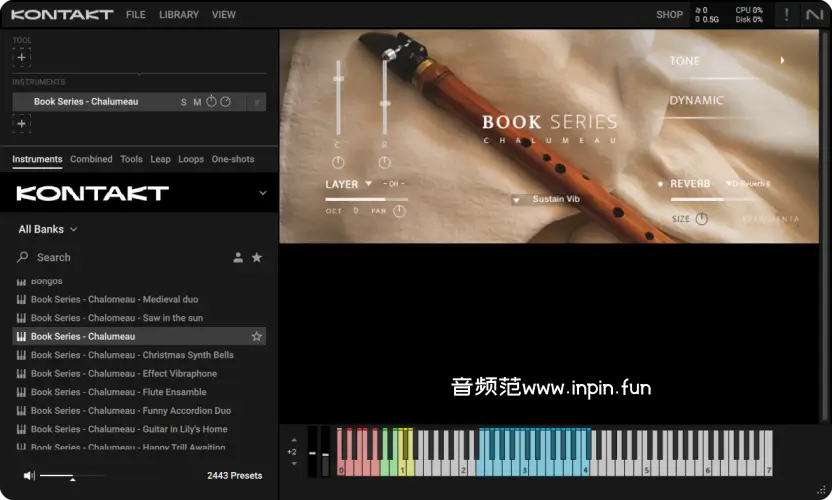Image resolution: width=832 pixels, height=500 pixels.
Task: Select the highlighted Book Series - Chalumeau preset
Action: coord(139,337)
